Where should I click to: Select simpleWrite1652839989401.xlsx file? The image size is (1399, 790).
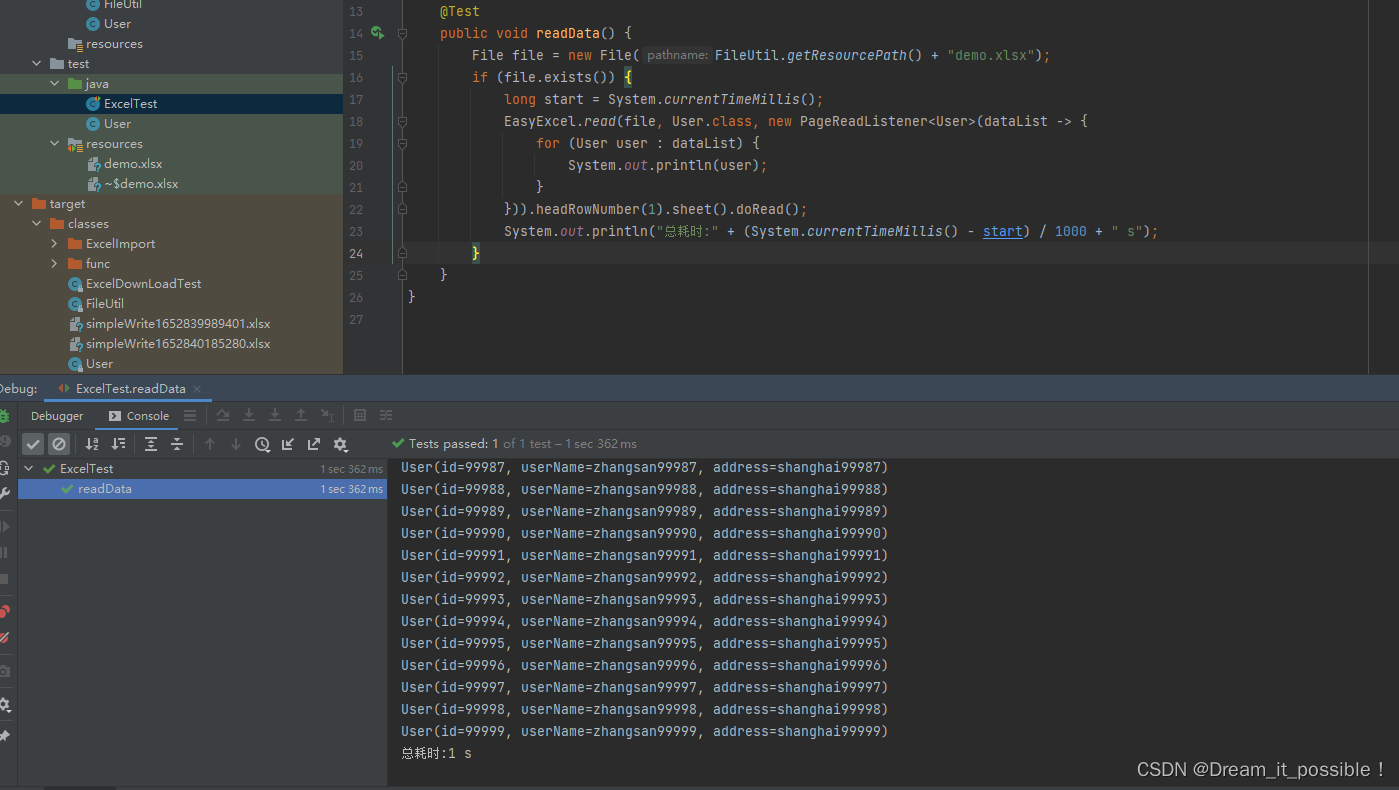coord(178,324)
